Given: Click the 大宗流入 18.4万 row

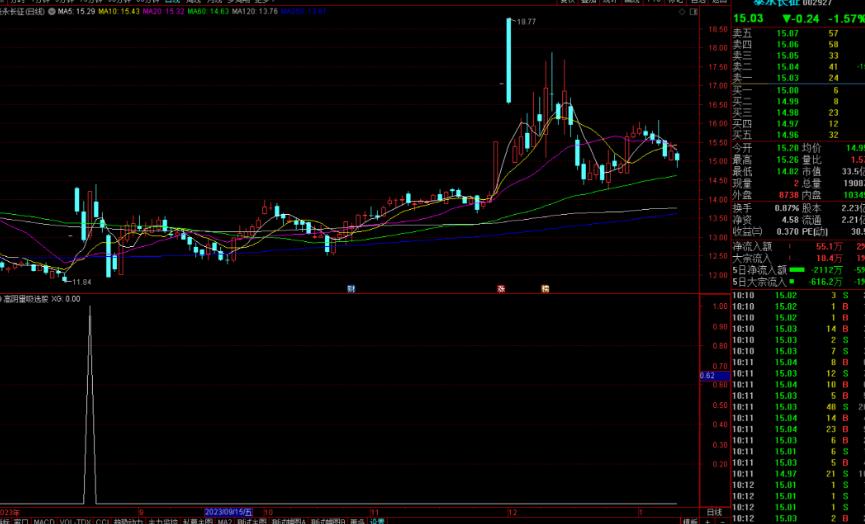Looking at the screenshot, I should [x=798, y=258].
